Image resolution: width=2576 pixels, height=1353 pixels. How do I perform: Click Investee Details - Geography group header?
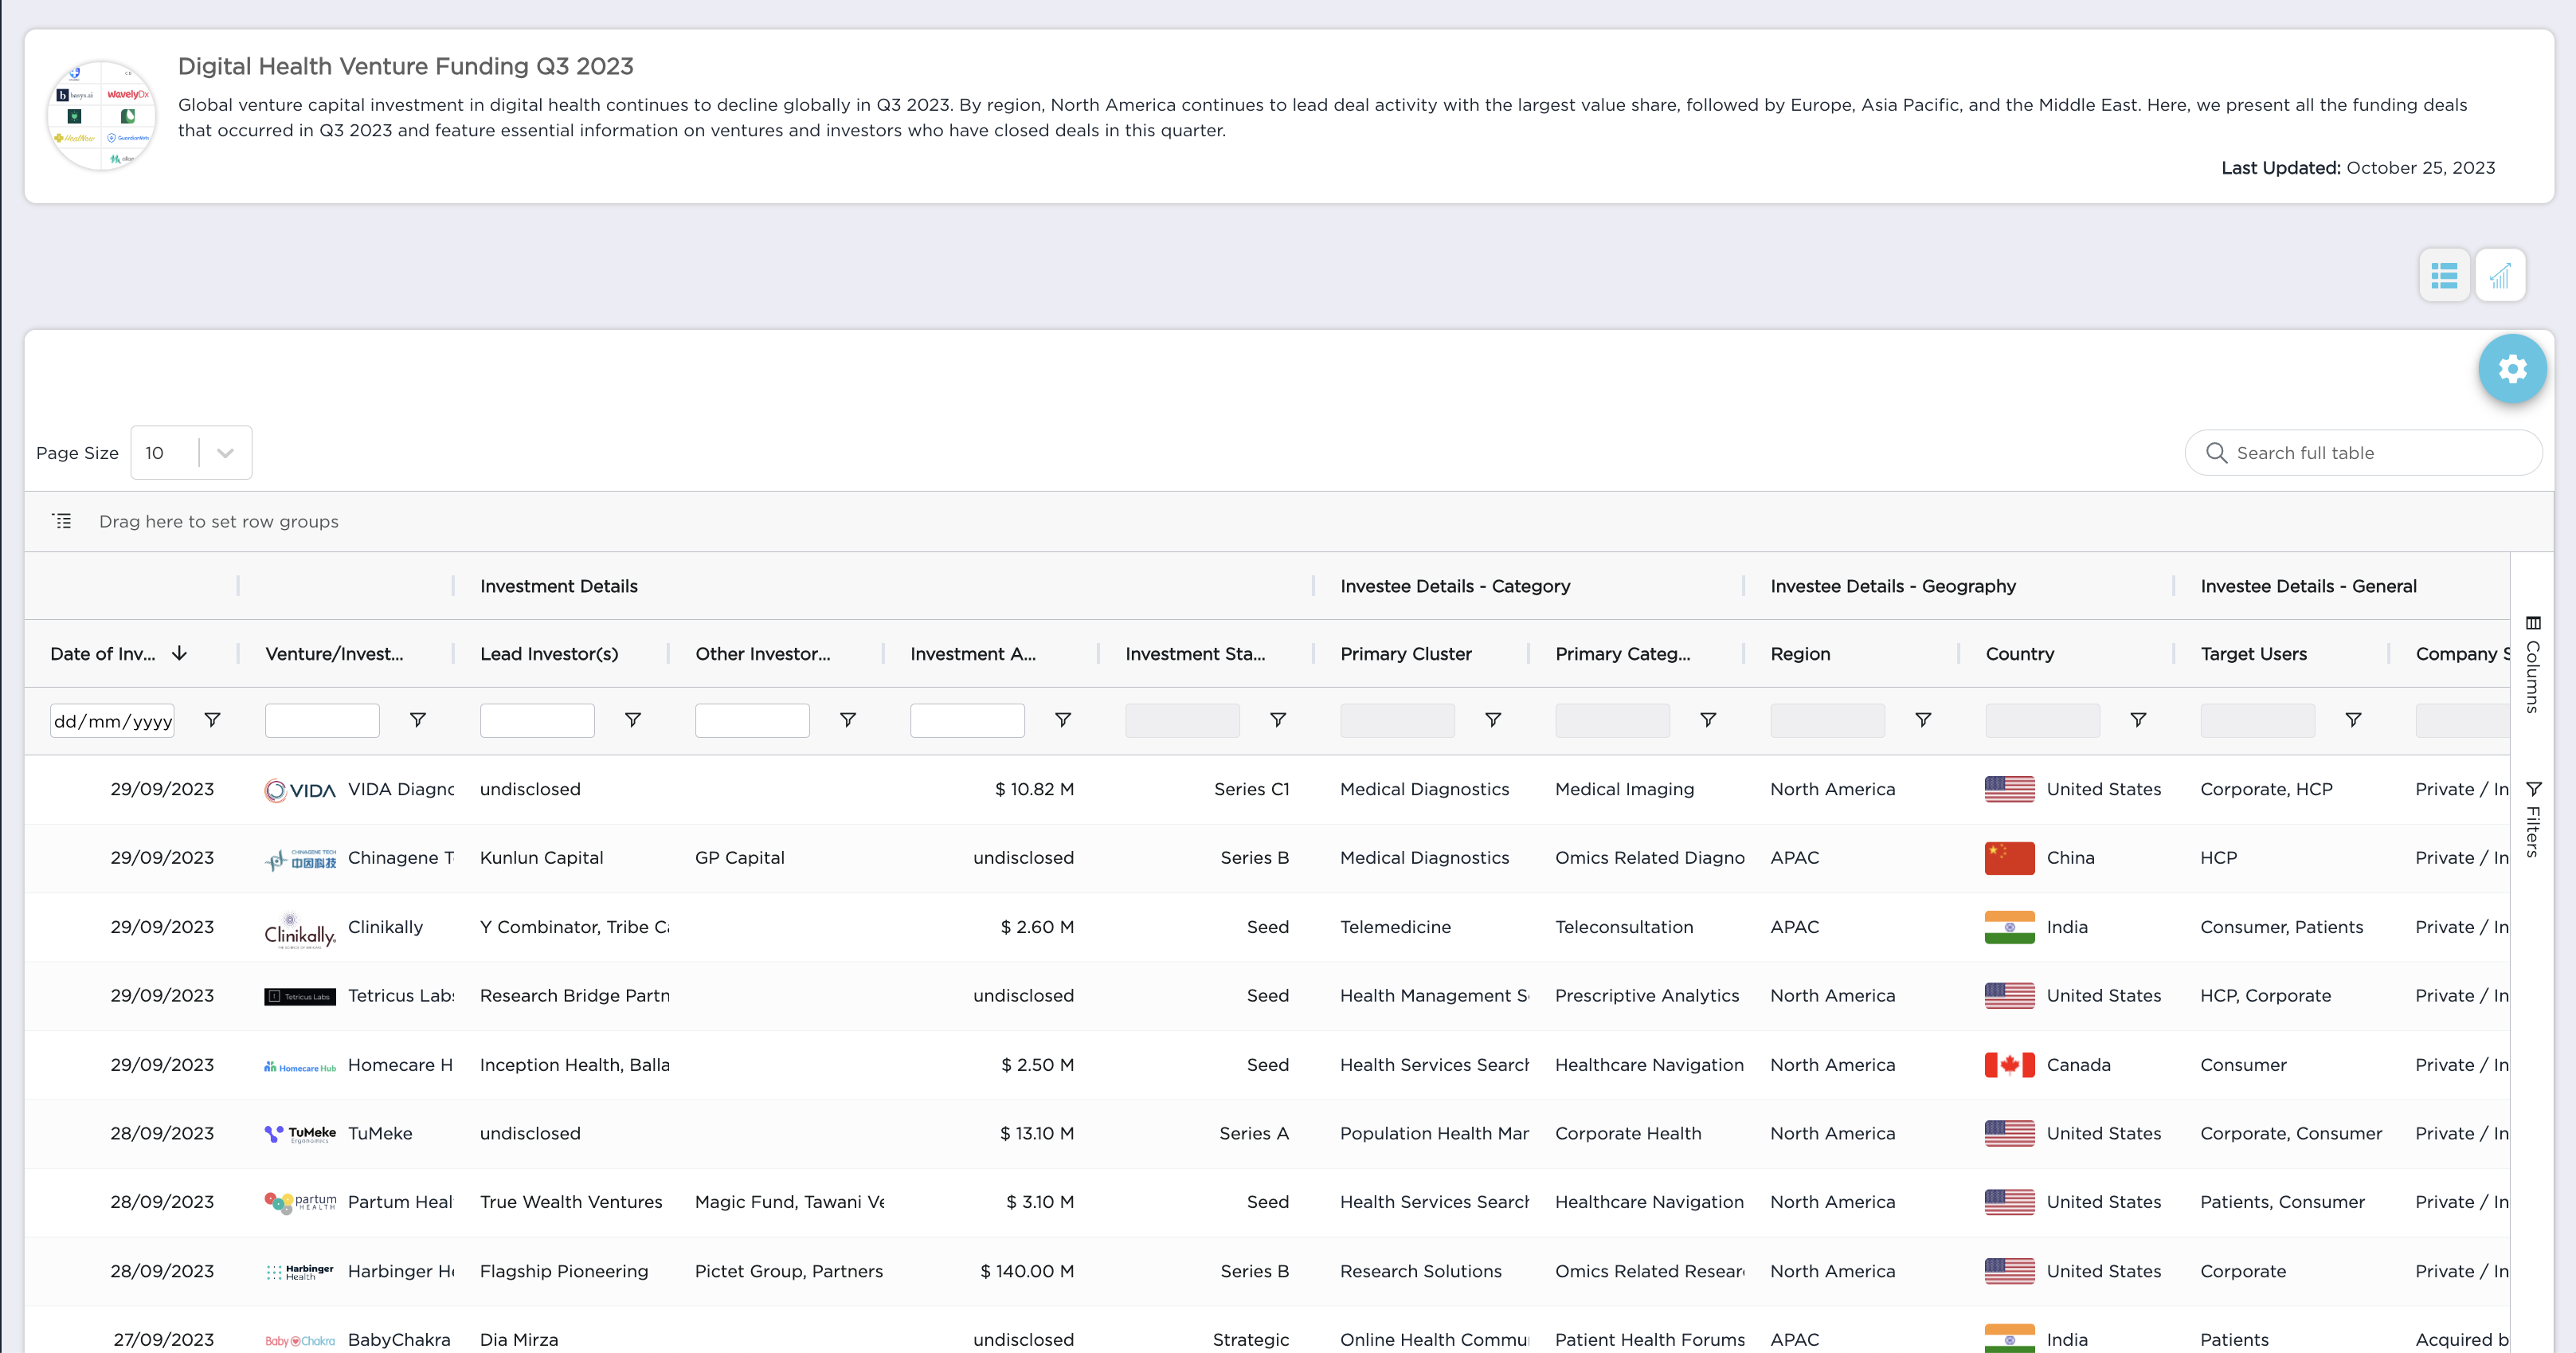point(1893,586)
